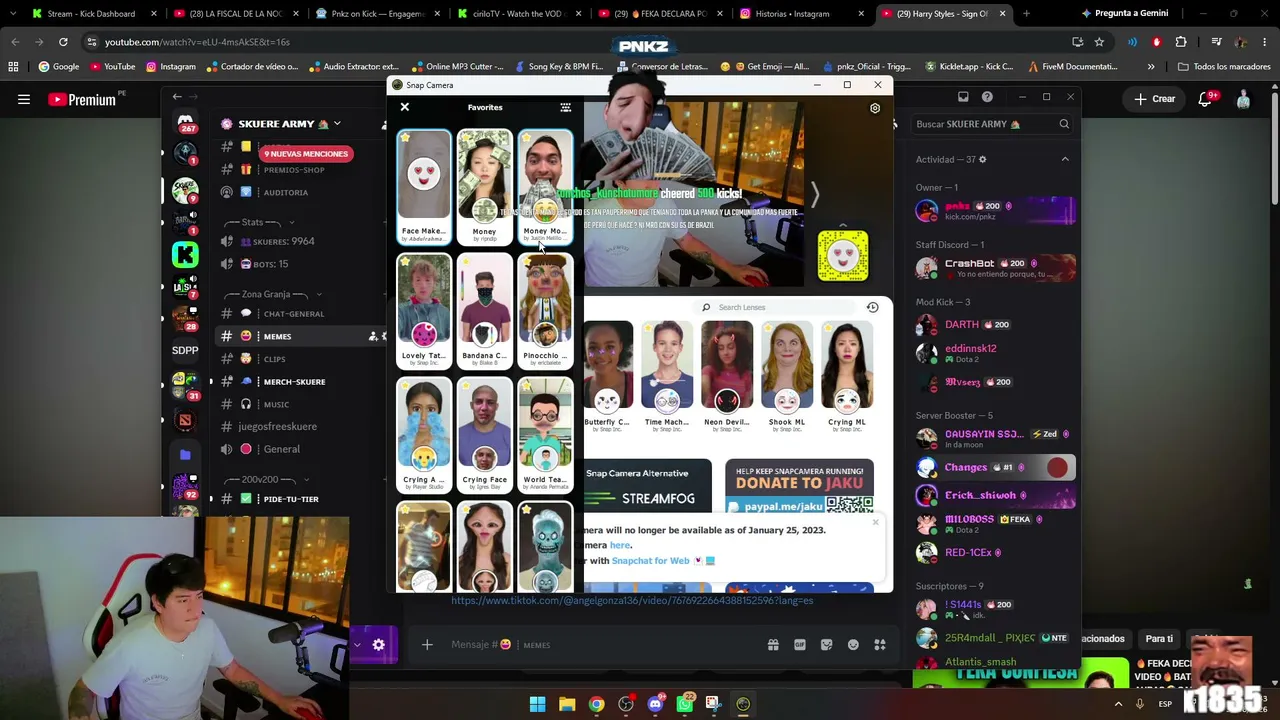Screen dimensions: 1280x720
Task: Open the green Kick server icon
Action: (x=185, y=255)
